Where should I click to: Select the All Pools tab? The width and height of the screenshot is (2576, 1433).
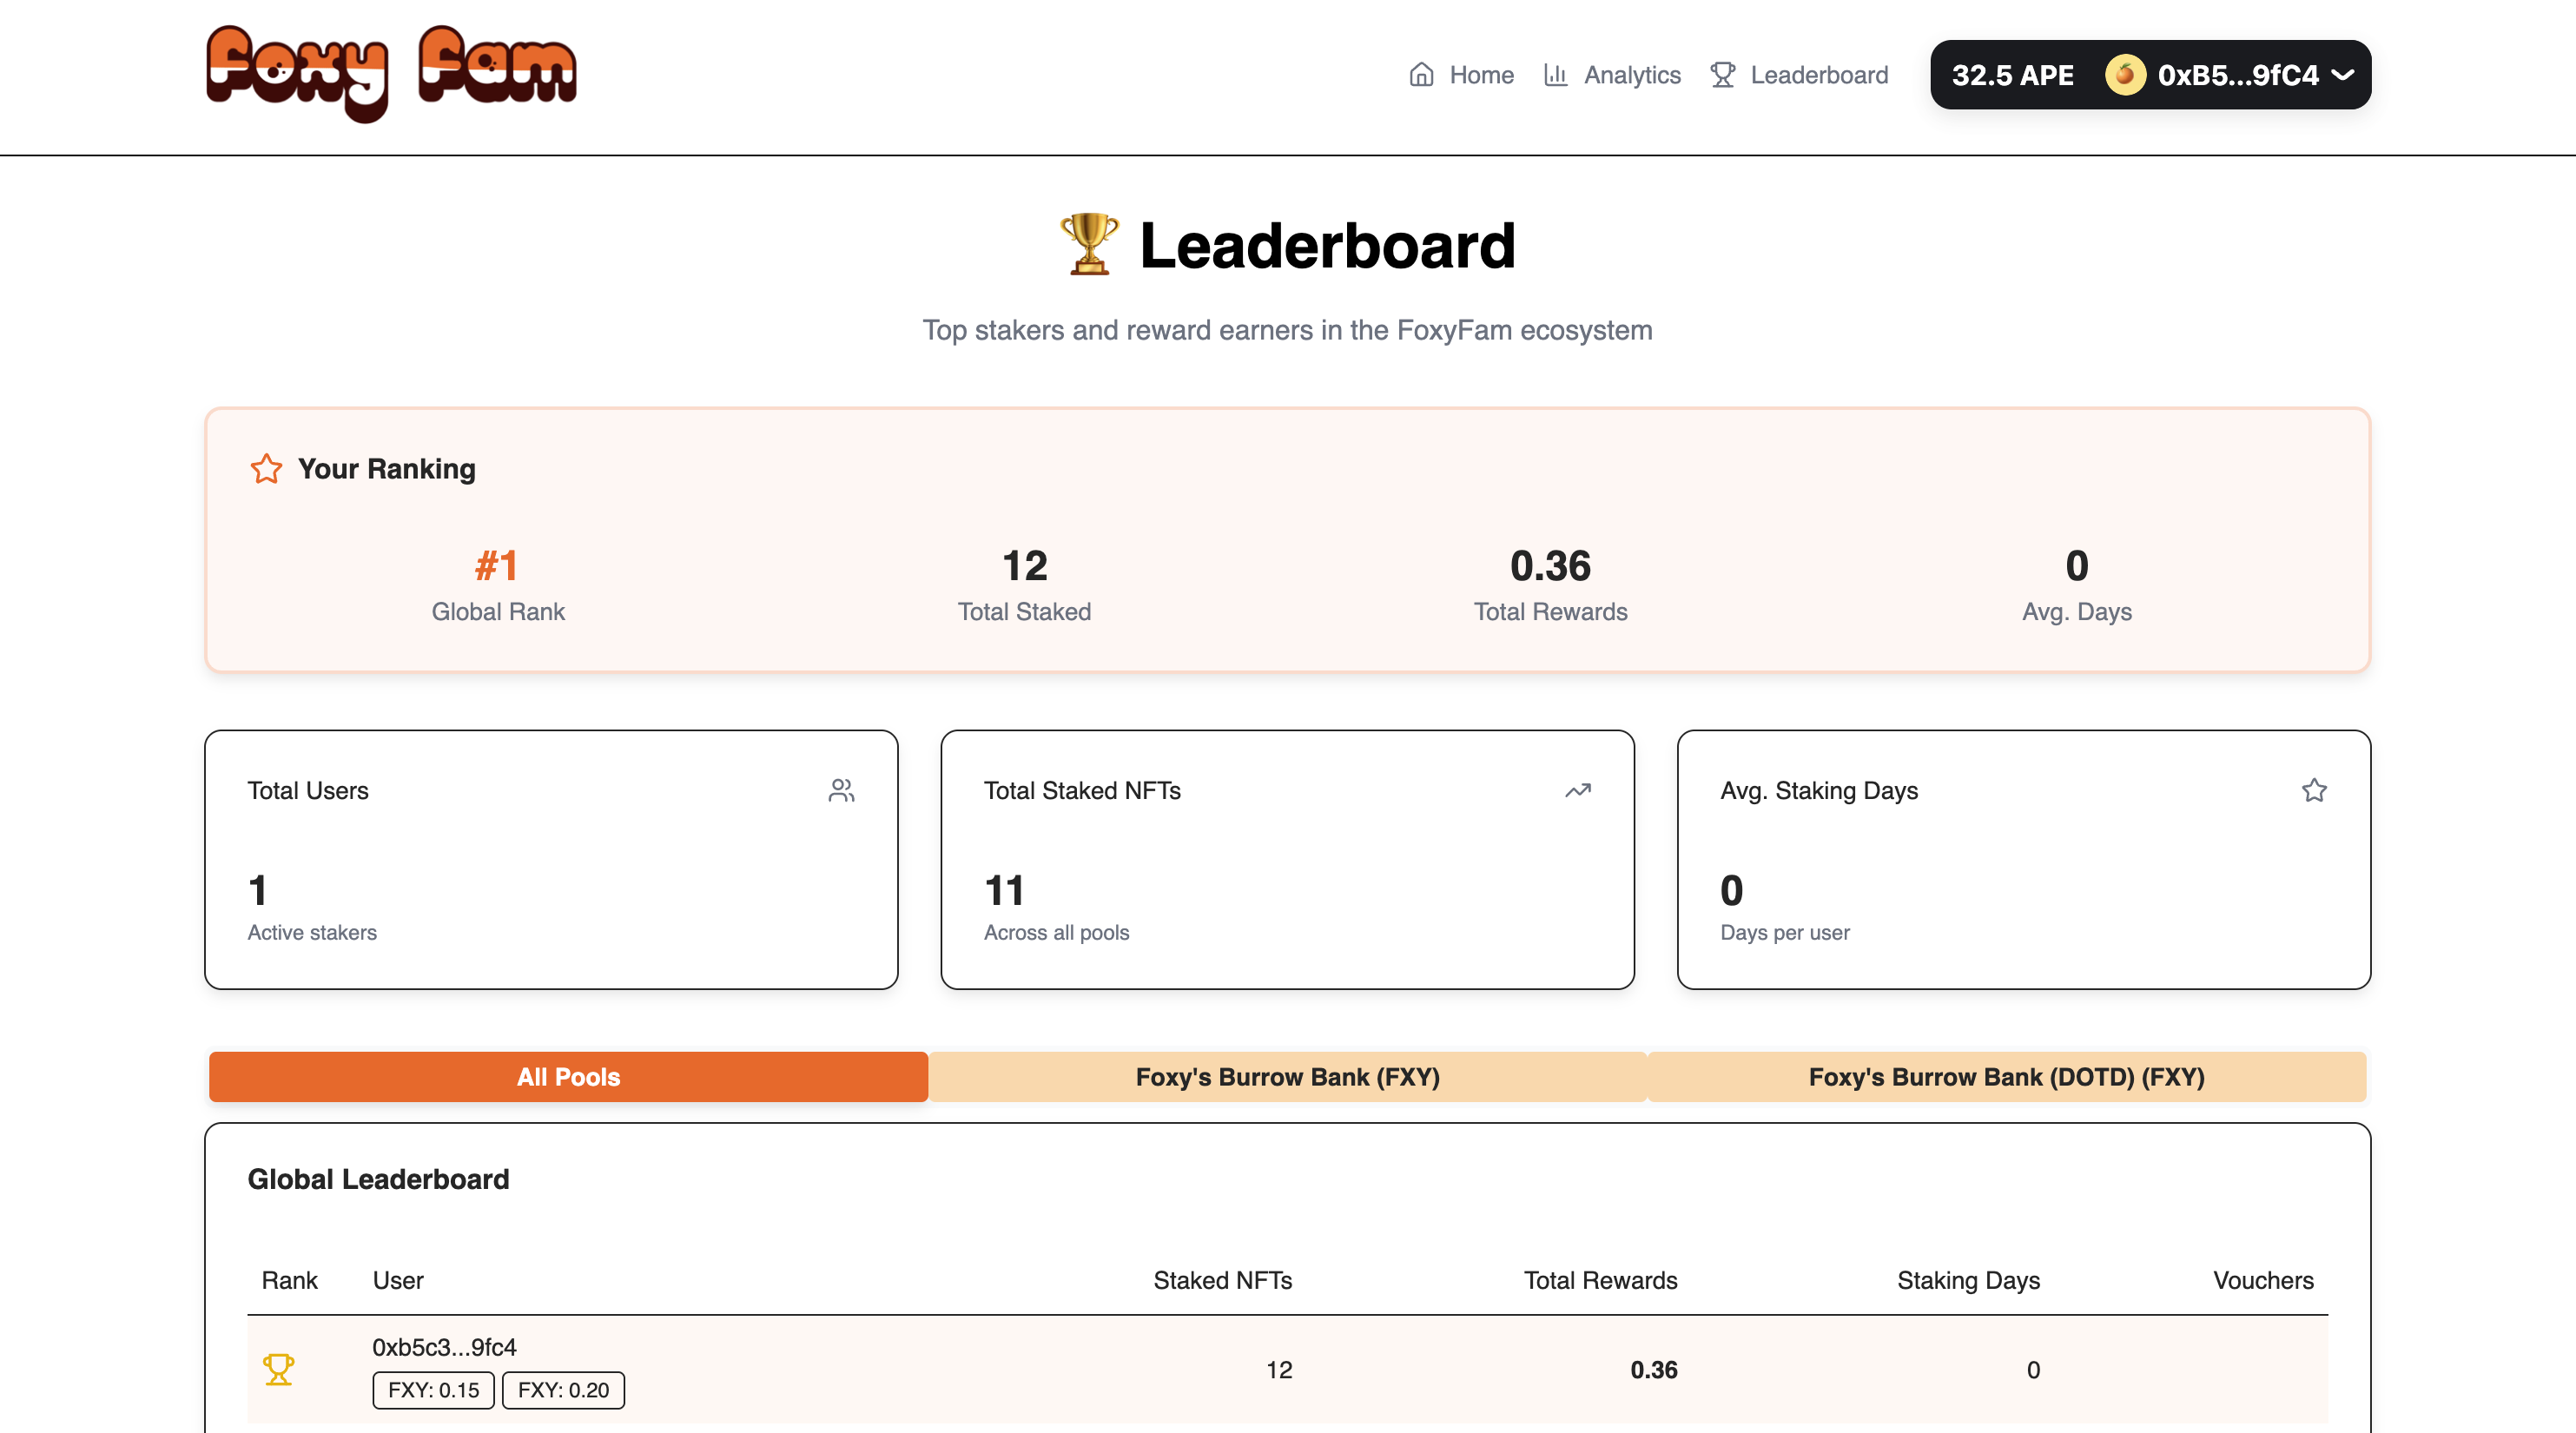click(x=567, y=1077)
